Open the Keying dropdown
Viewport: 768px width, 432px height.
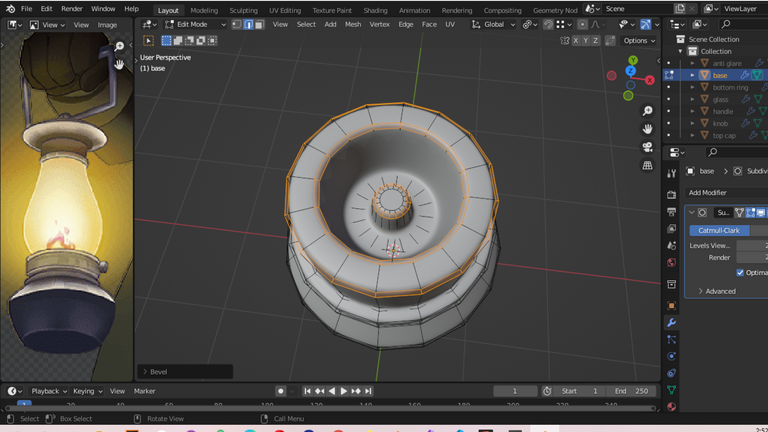[x=88, y=391]
